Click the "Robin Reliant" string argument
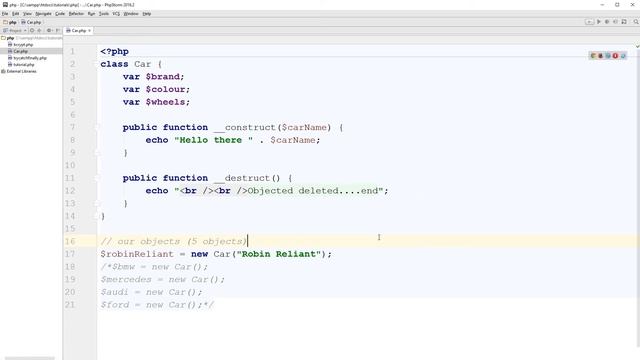Image resolution: width=640 pixels, height=360 pixels. pos(278,254)
